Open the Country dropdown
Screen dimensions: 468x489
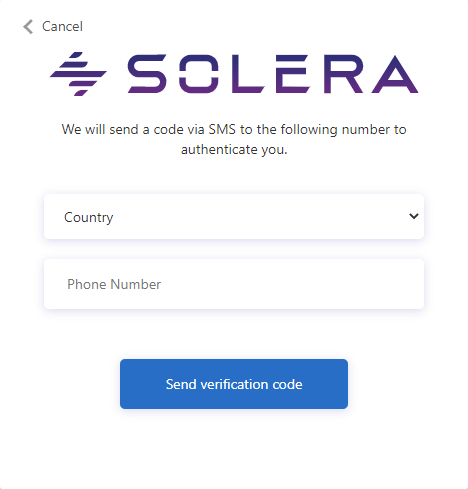pos(234,217)
